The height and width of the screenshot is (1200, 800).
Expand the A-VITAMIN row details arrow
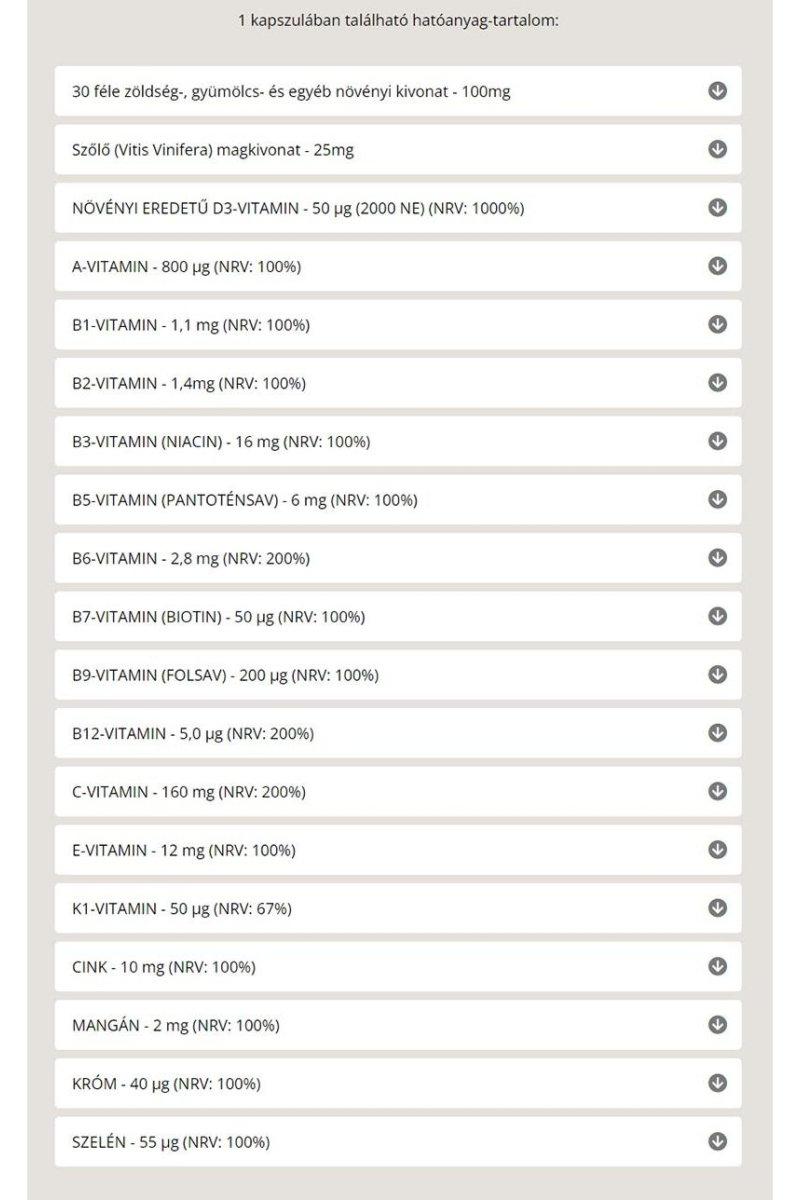pyautogui.click(x=716, y=265)
